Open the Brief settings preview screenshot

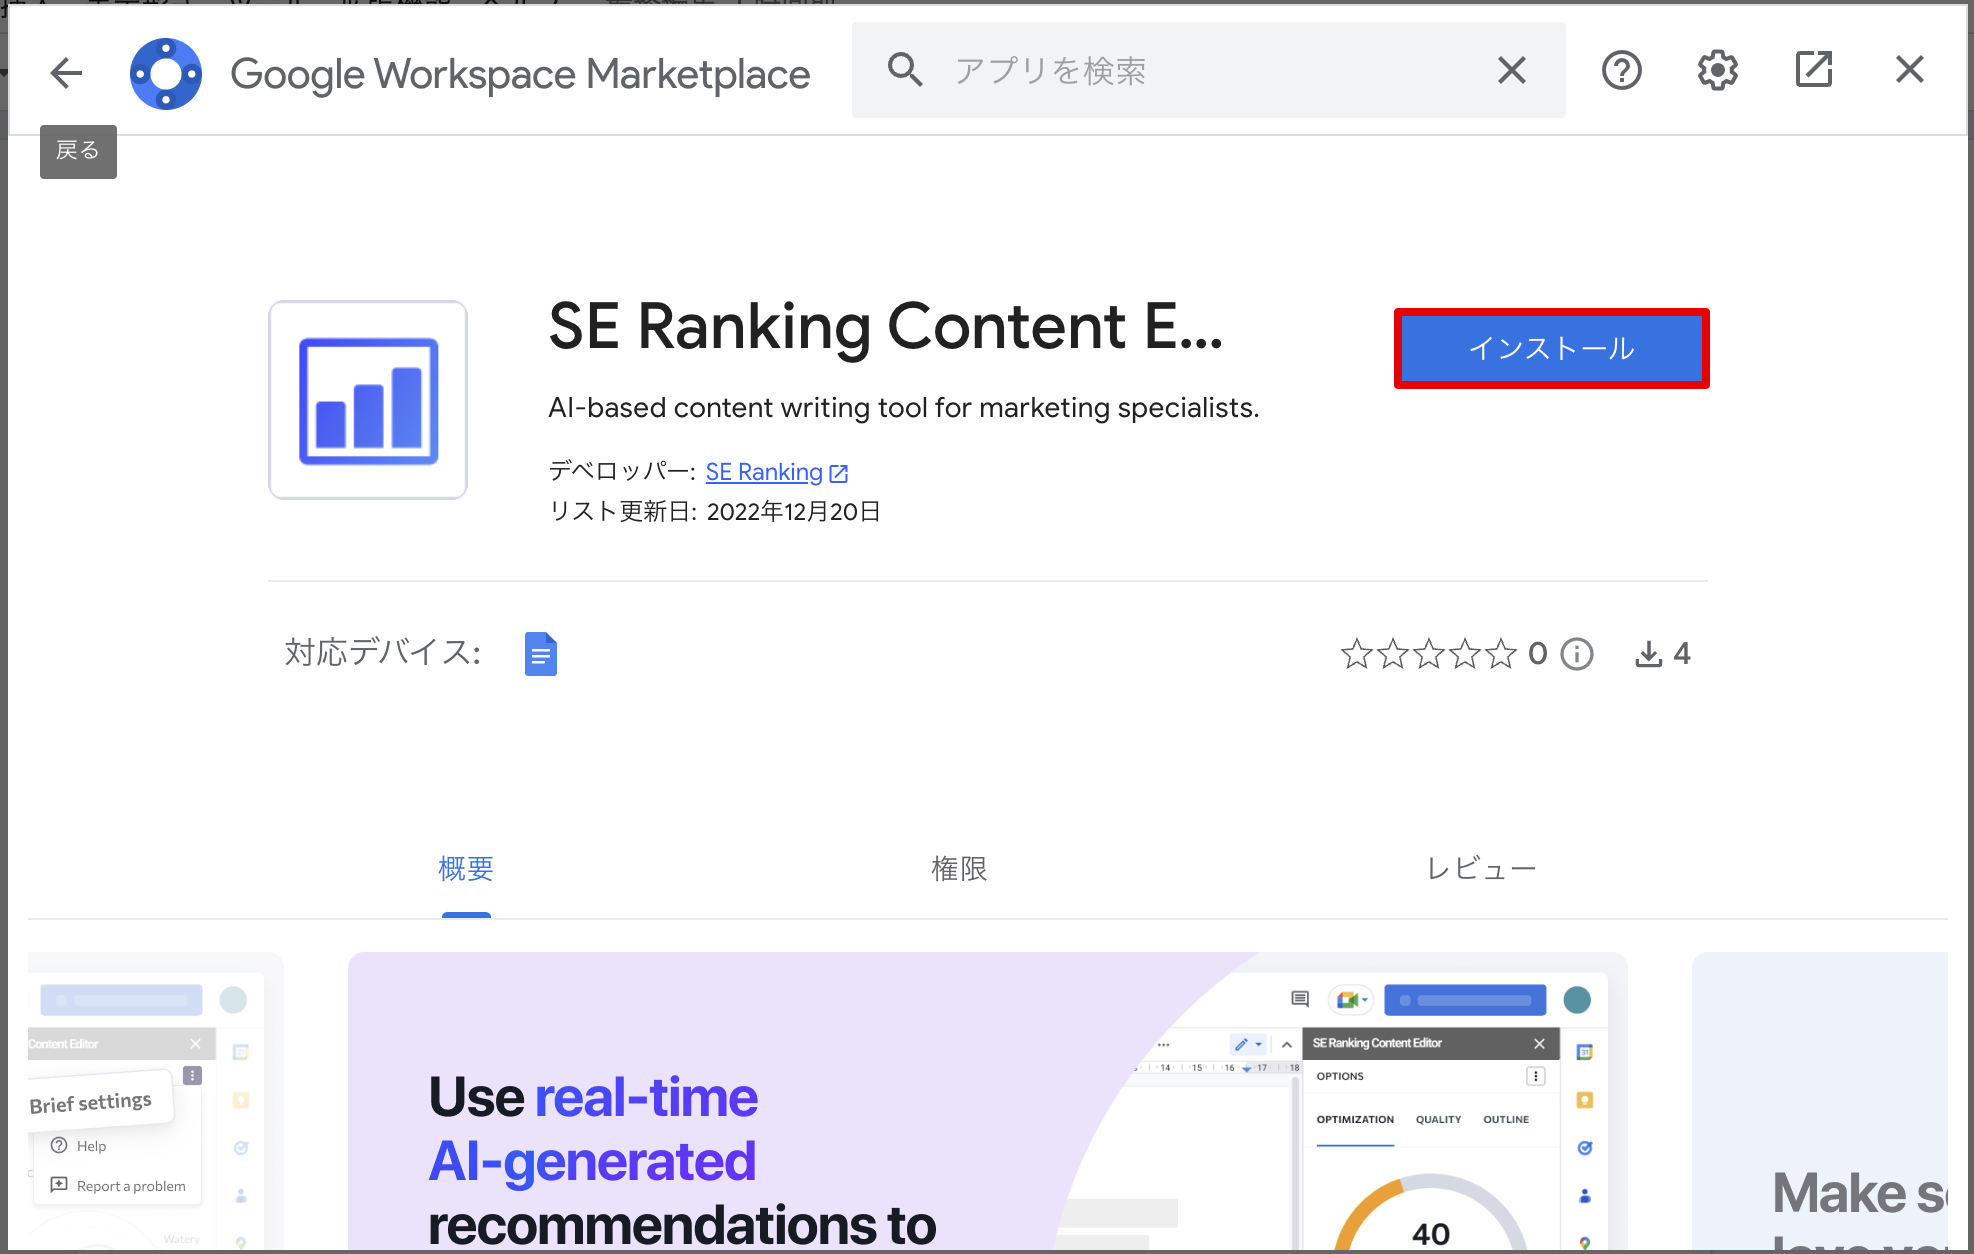[x=155, y=1101]
